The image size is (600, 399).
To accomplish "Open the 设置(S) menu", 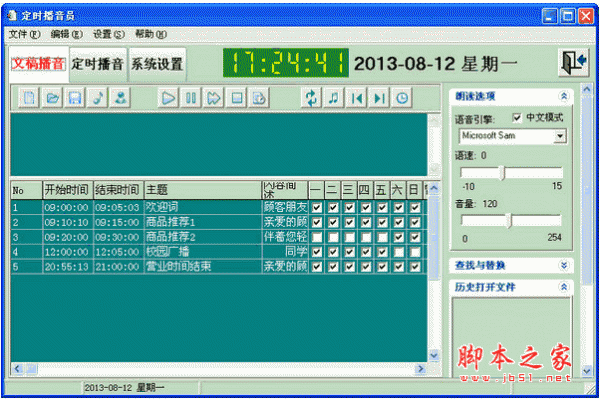I will (x=109, y=34).
